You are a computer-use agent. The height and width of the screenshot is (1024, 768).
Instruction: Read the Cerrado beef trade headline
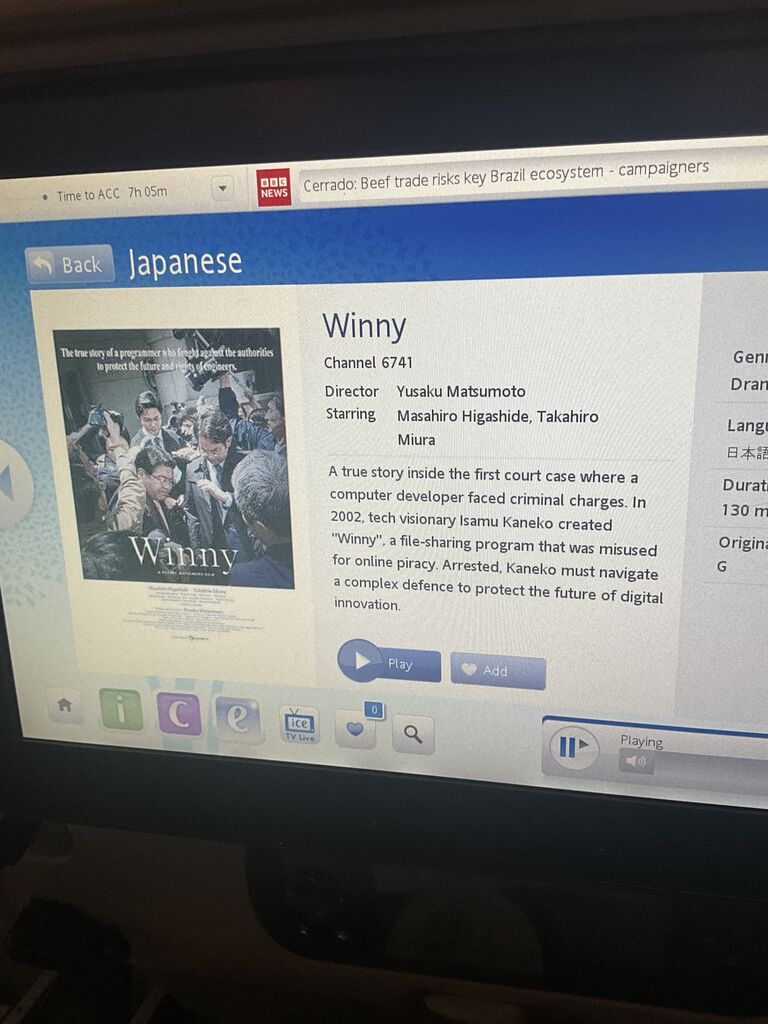point(505,176)
